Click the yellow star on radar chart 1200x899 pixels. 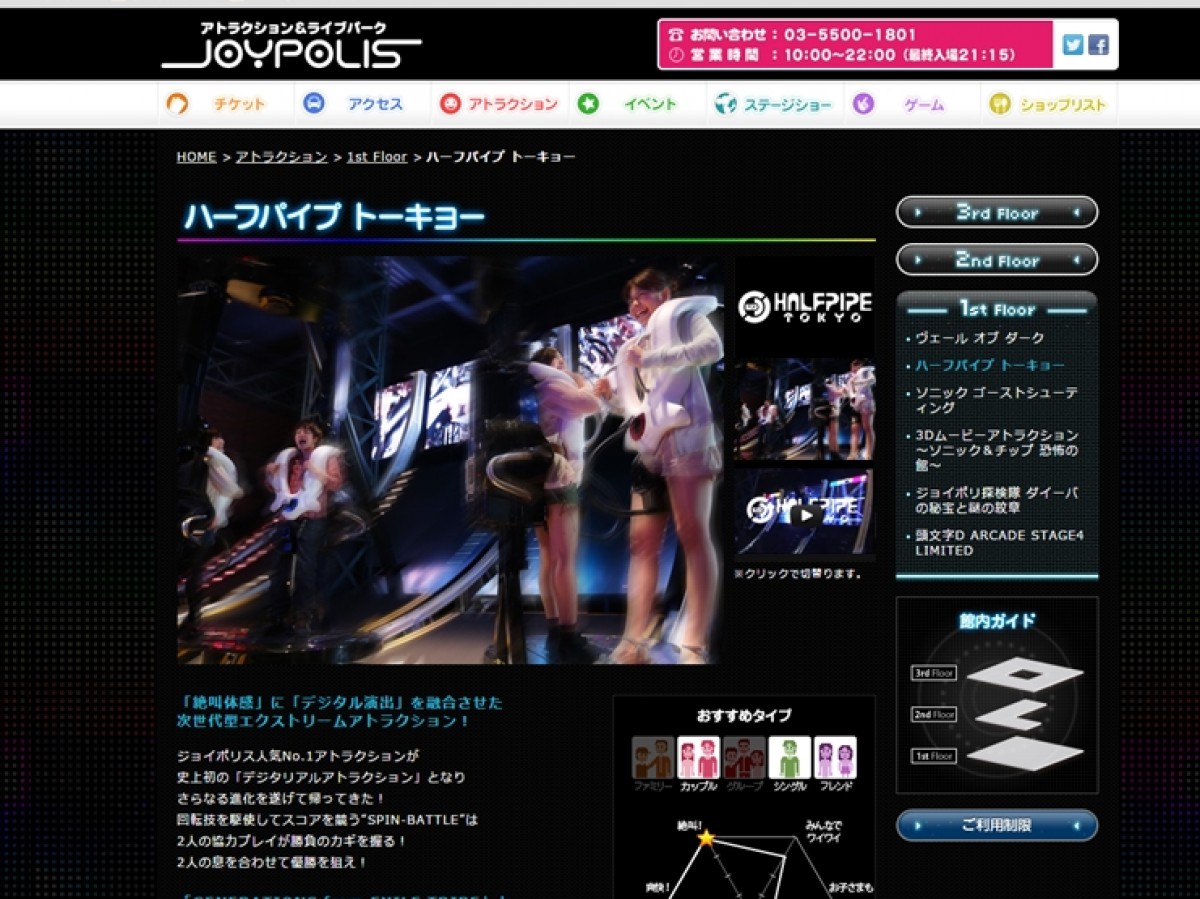[706, 838]
